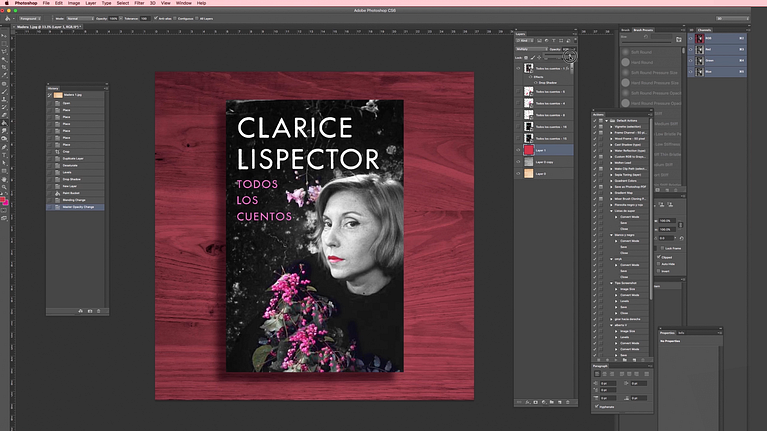The height and width of the screenshot is (431, 767).
Task: Open the Mode dropdown in the options bar
Action: click(80, 19)
